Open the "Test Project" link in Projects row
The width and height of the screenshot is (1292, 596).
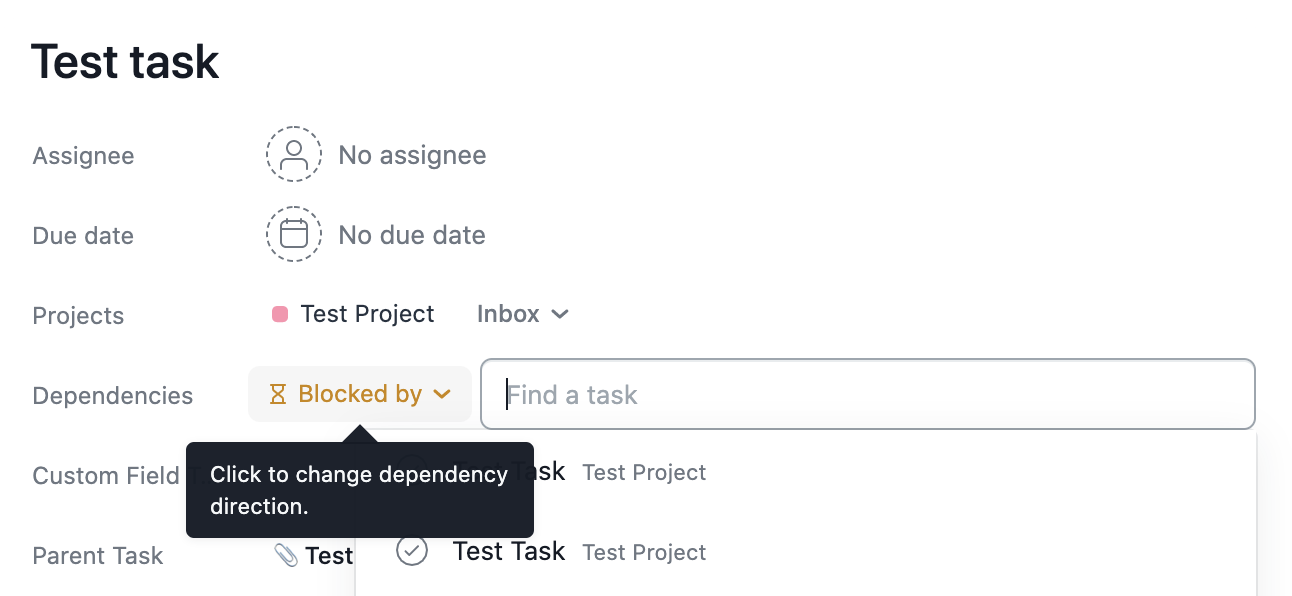[x=367, y=315]
